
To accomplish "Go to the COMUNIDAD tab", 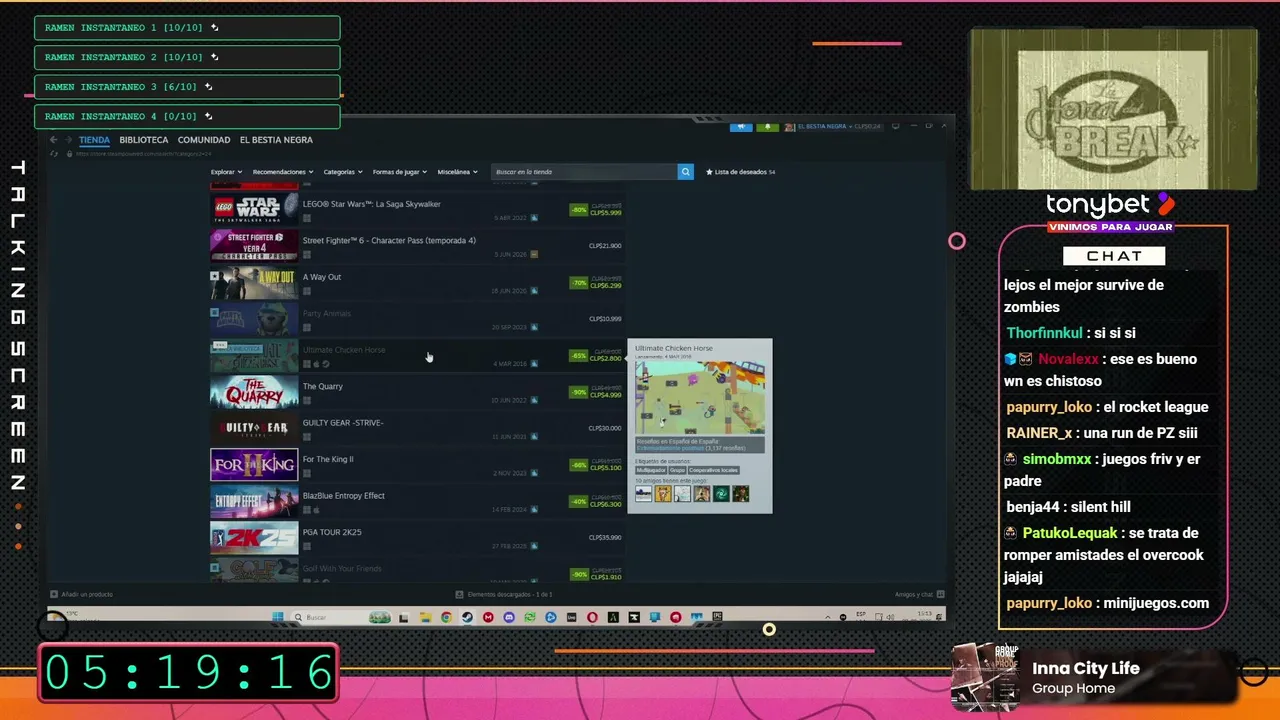I will click(204, 140).
